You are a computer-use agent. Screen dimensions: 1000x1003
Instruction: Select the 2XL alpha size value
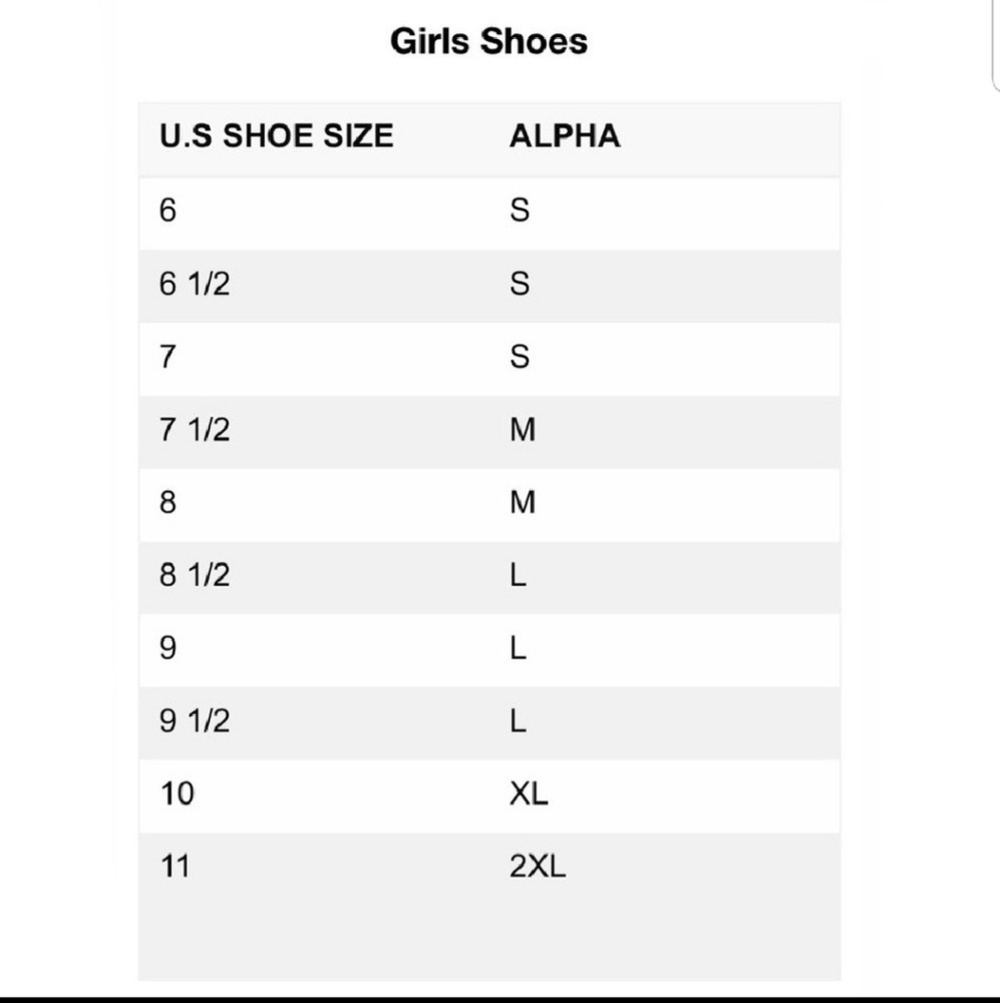point(538,866)
